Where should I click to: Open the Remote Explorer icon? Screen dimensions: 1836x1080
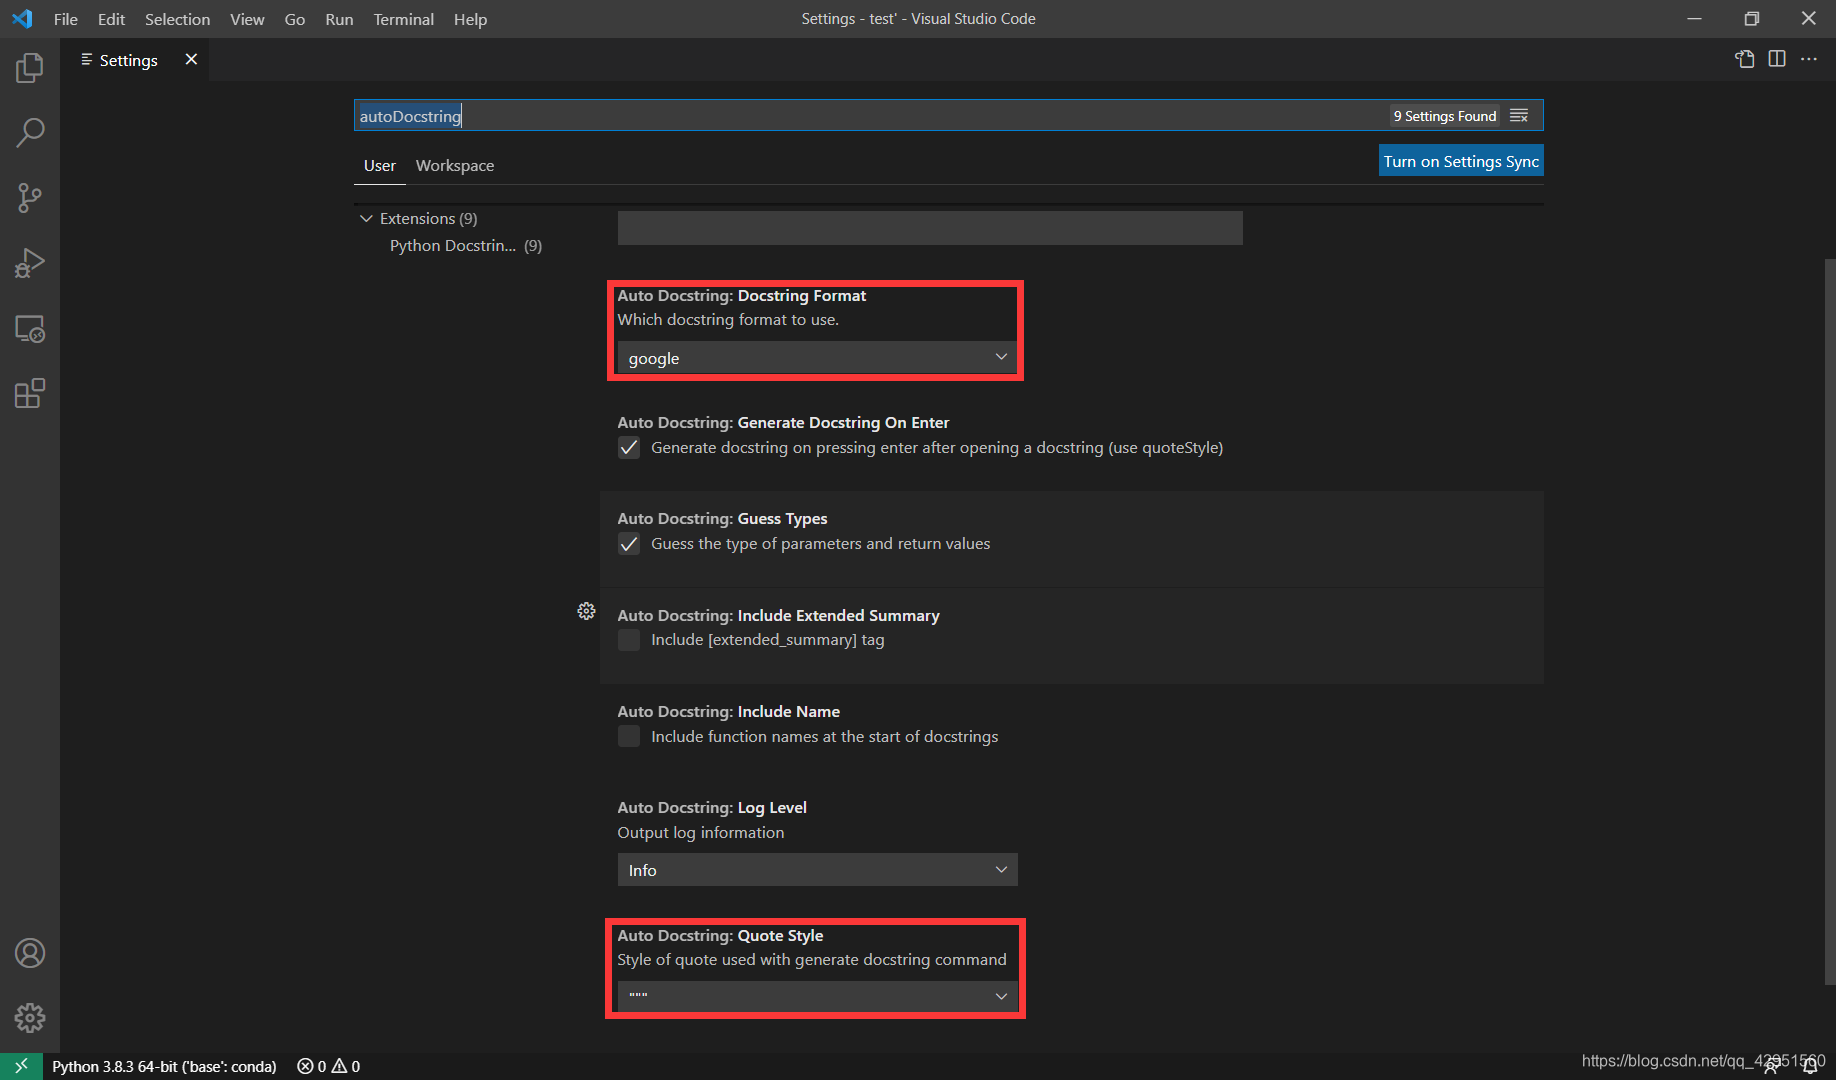pos(30,329)
